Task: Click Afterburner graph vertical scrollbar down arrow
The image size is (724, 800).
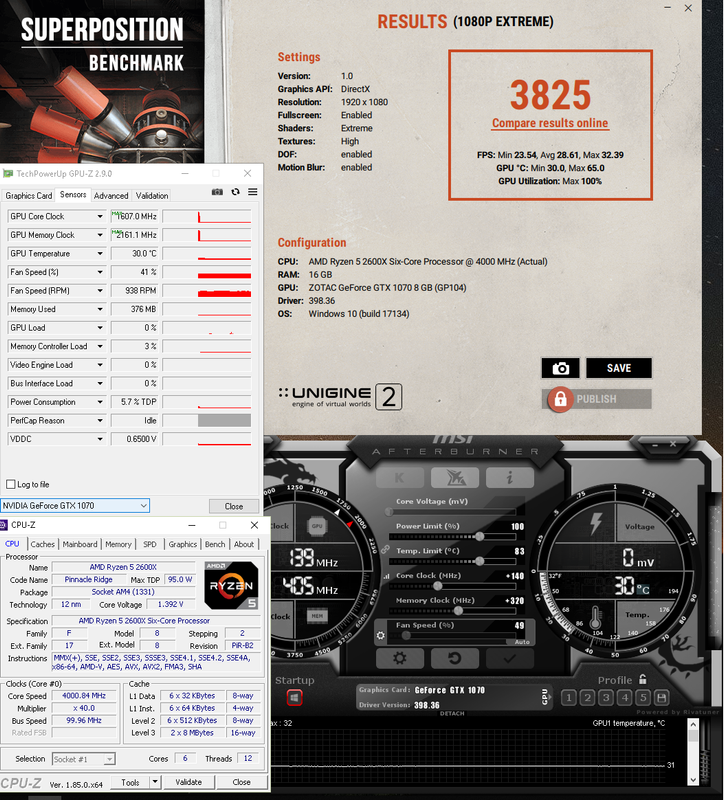Action: [693, 779]
